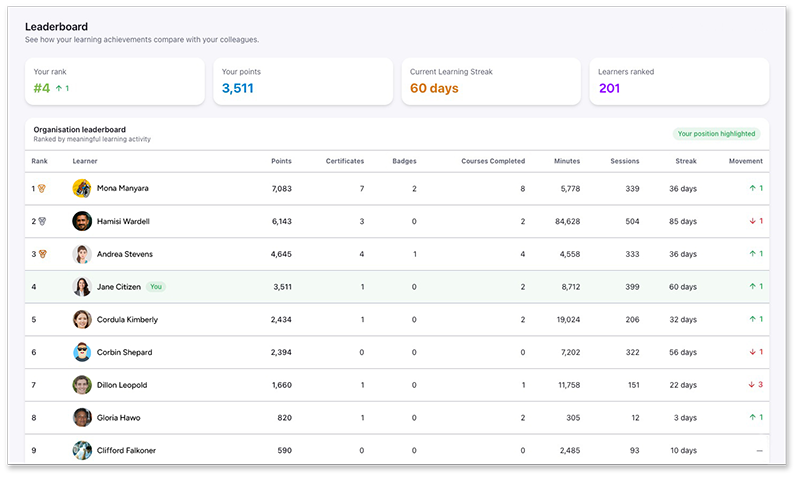This screenshot has height=478, width=800.
Task: Click the Streak column header
Action: tap(686, 161)
